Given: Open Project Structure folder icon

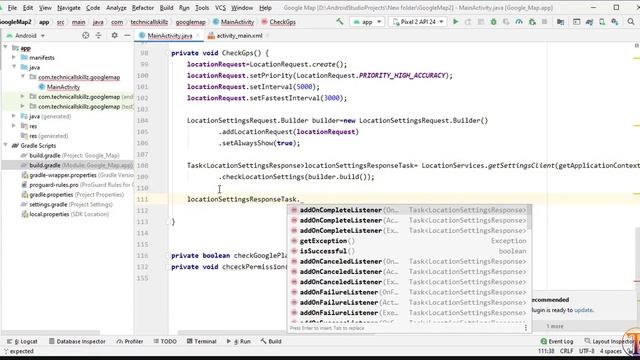Looking at the screenshot, I should coord(560,22).
